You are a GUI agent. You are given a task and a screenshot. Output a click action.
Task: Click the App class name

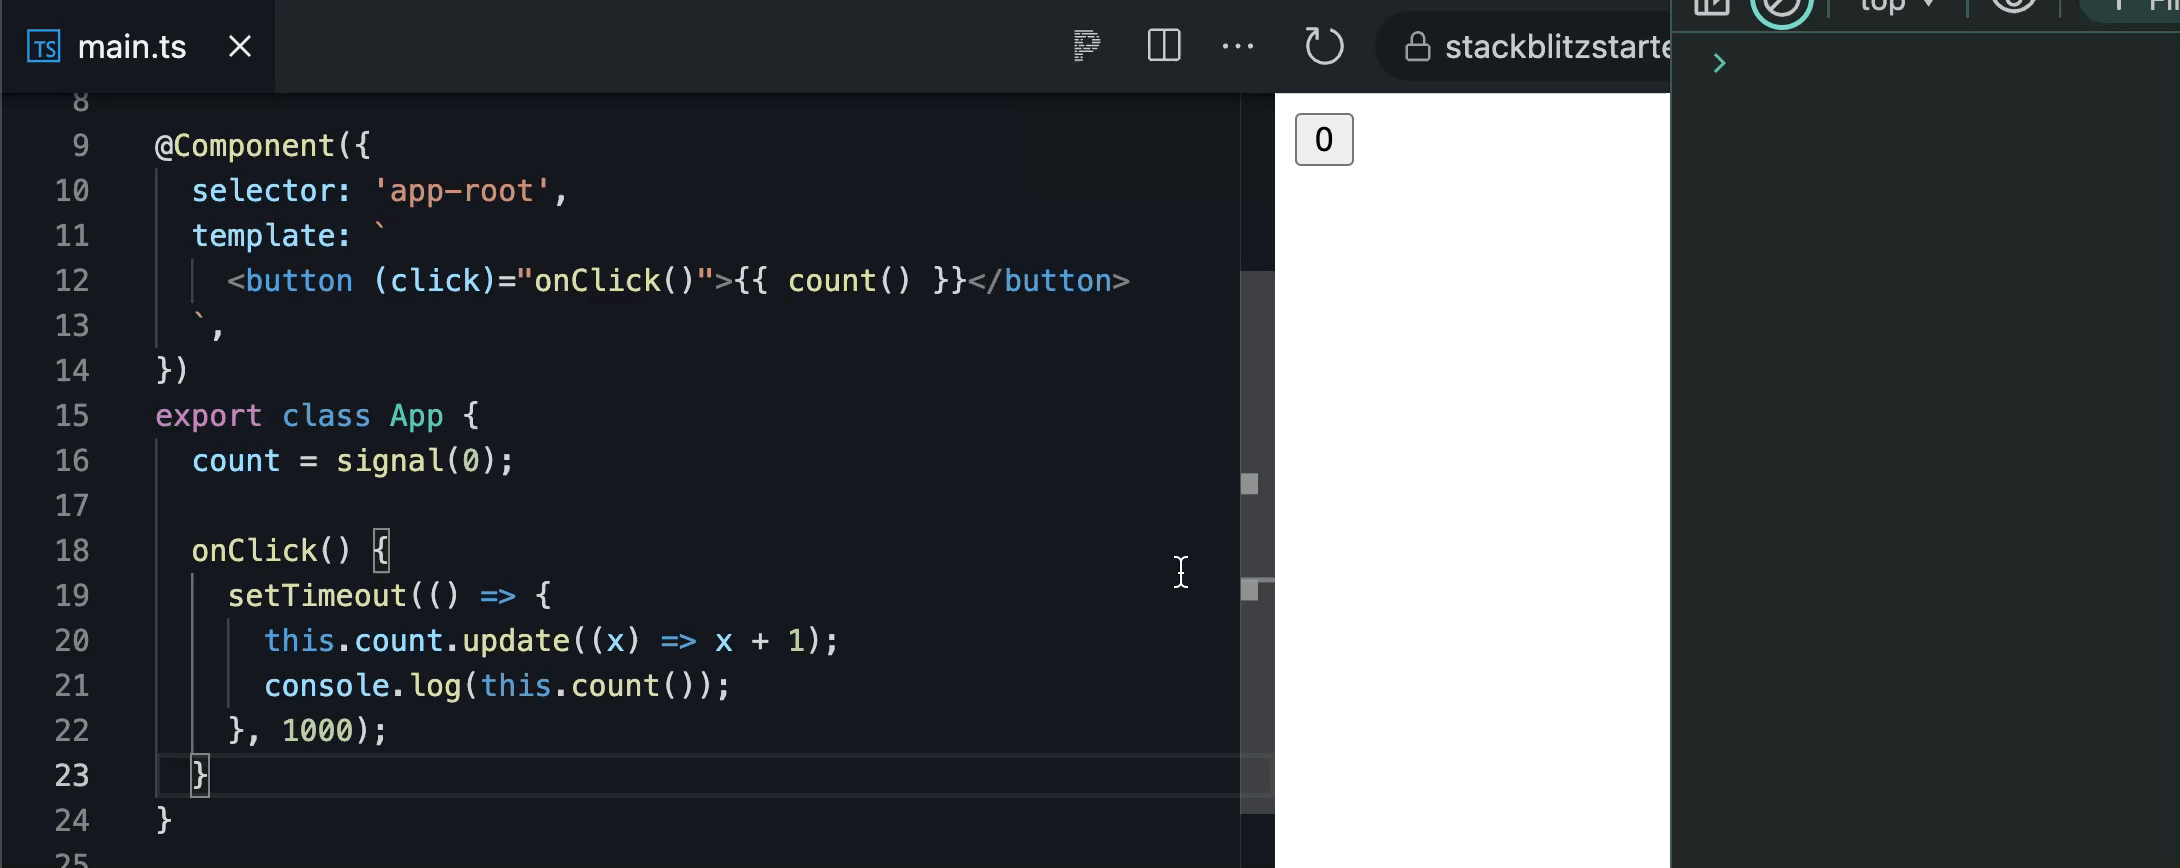click(416, 416)
